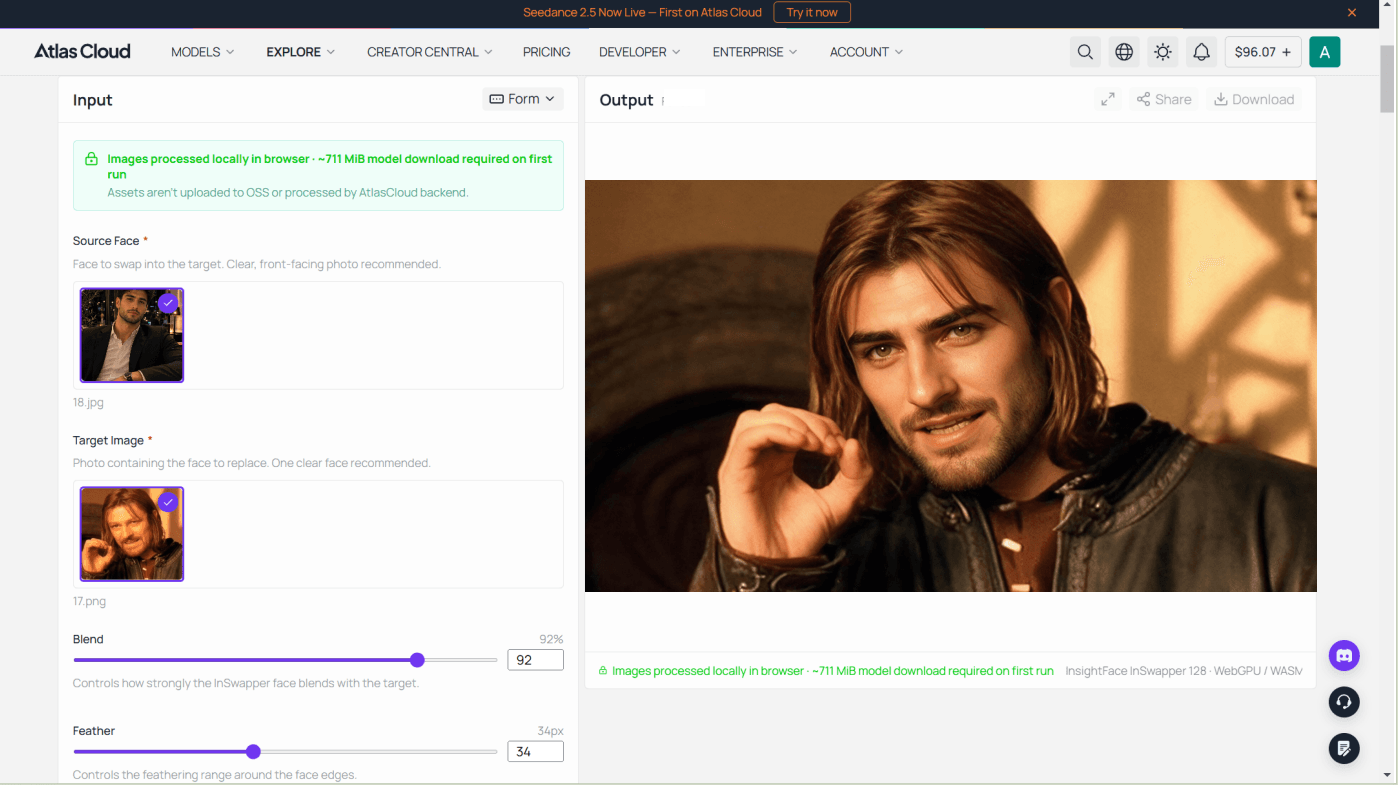Expand the MODELS menu
Screen dimensions: 1398x785
(202, 52)
